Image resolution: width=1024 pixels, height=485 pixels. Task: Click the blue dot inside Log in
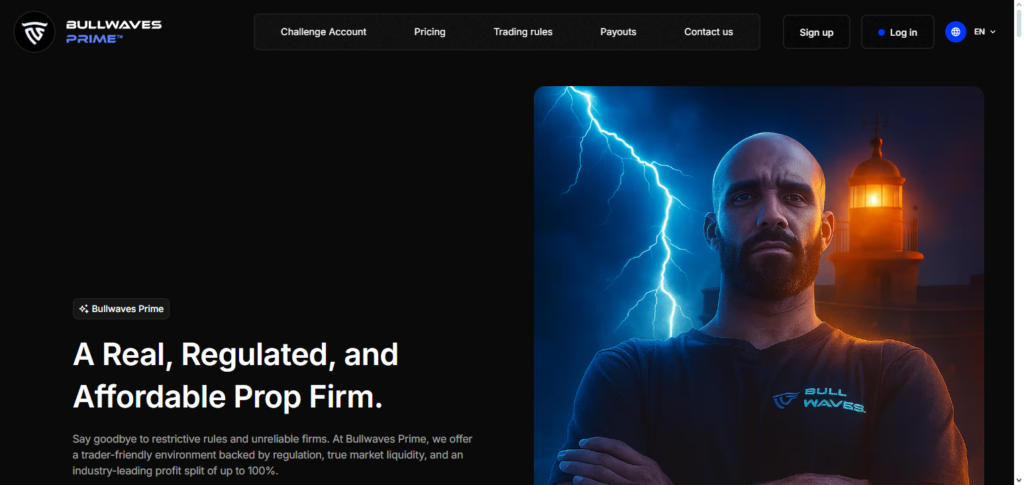click(881, 33)
